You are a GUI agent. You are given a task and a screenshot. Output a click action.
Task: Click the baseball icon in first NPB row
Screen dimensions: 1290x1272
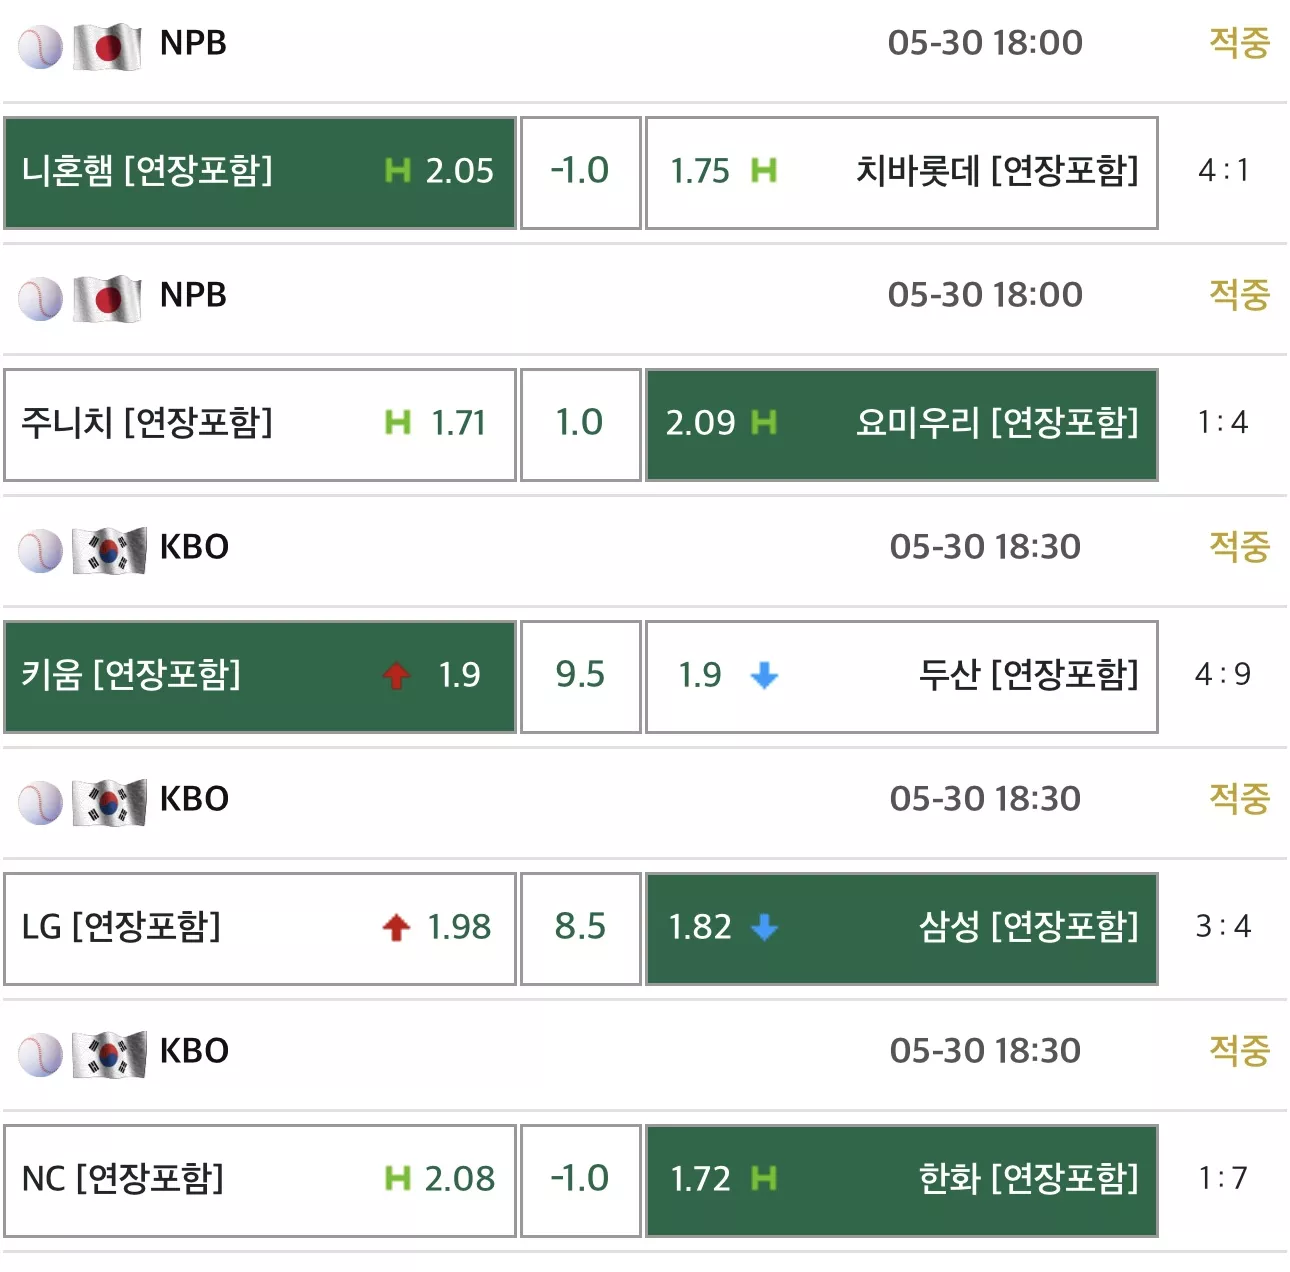40,46
